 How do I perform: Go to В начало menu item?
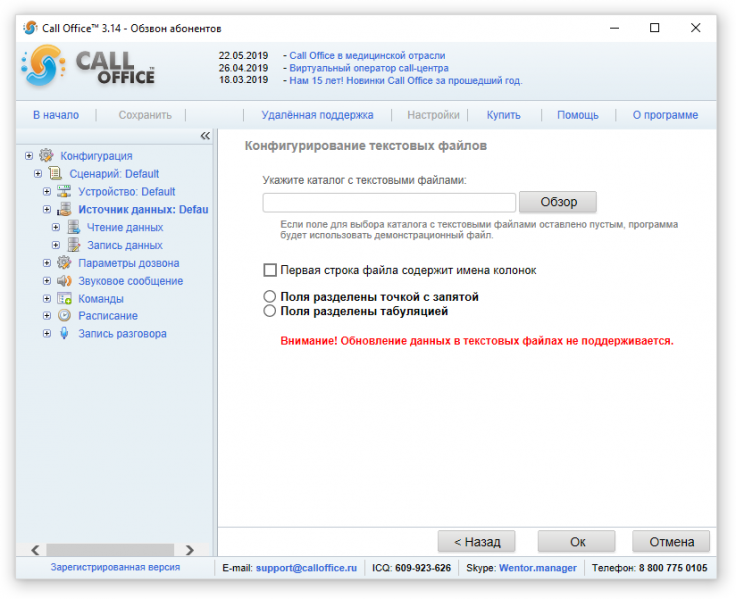[56, 115]
